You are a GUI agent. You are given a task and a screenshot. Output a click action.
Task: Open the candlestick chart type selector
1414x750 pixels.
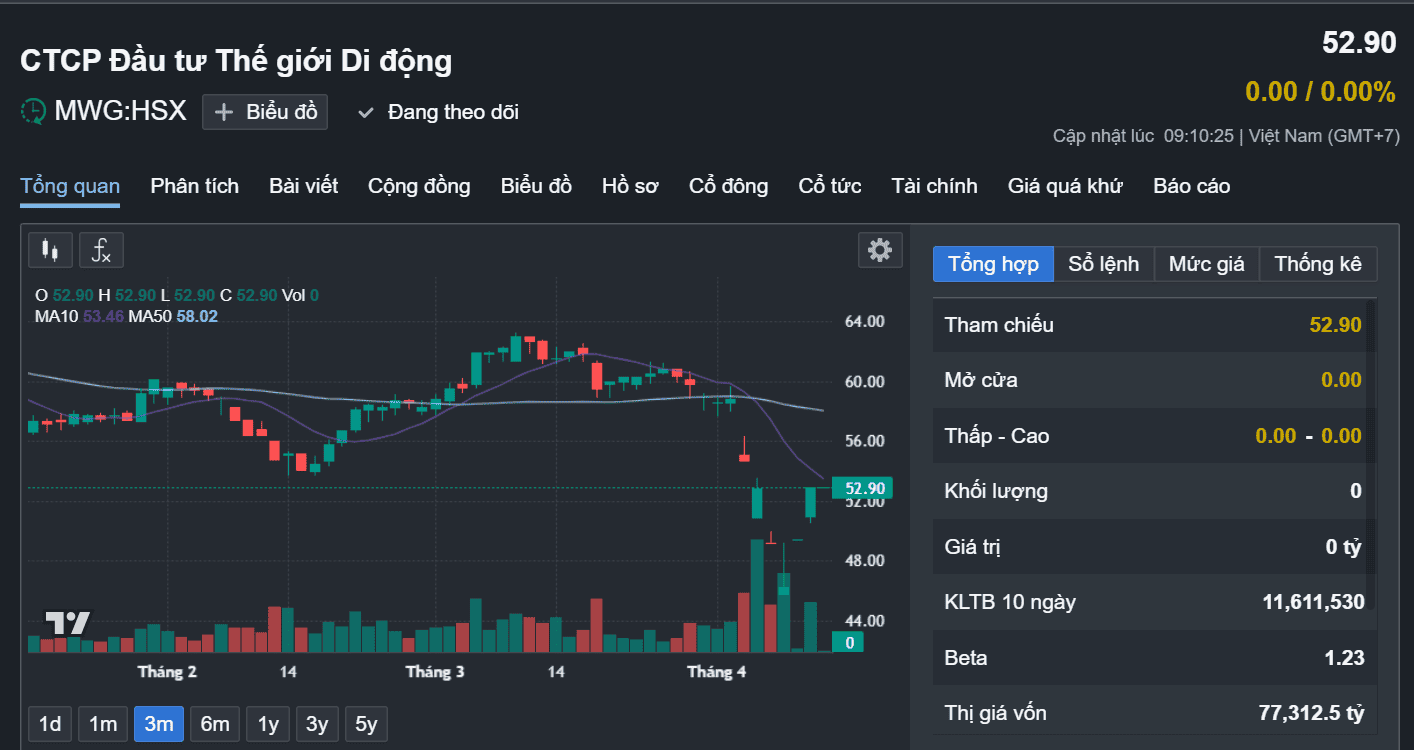click(x=50, y=250)
